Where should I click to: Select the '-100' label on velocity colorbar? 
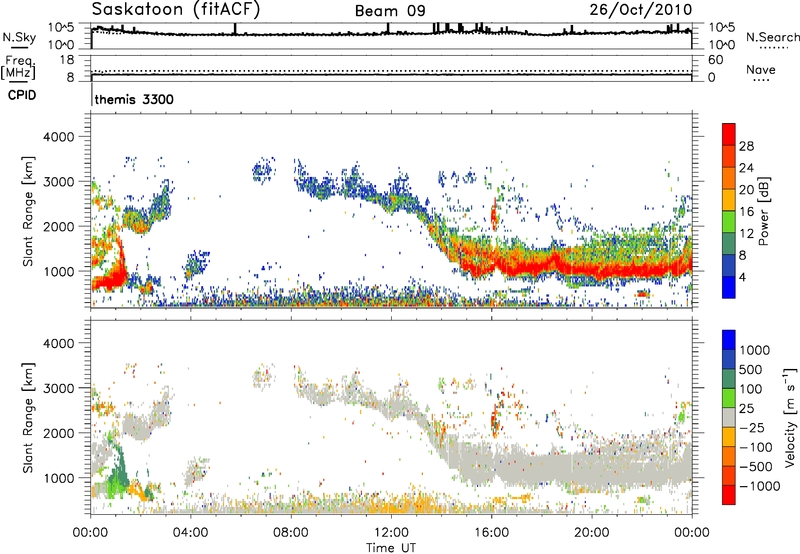point(756,447)
